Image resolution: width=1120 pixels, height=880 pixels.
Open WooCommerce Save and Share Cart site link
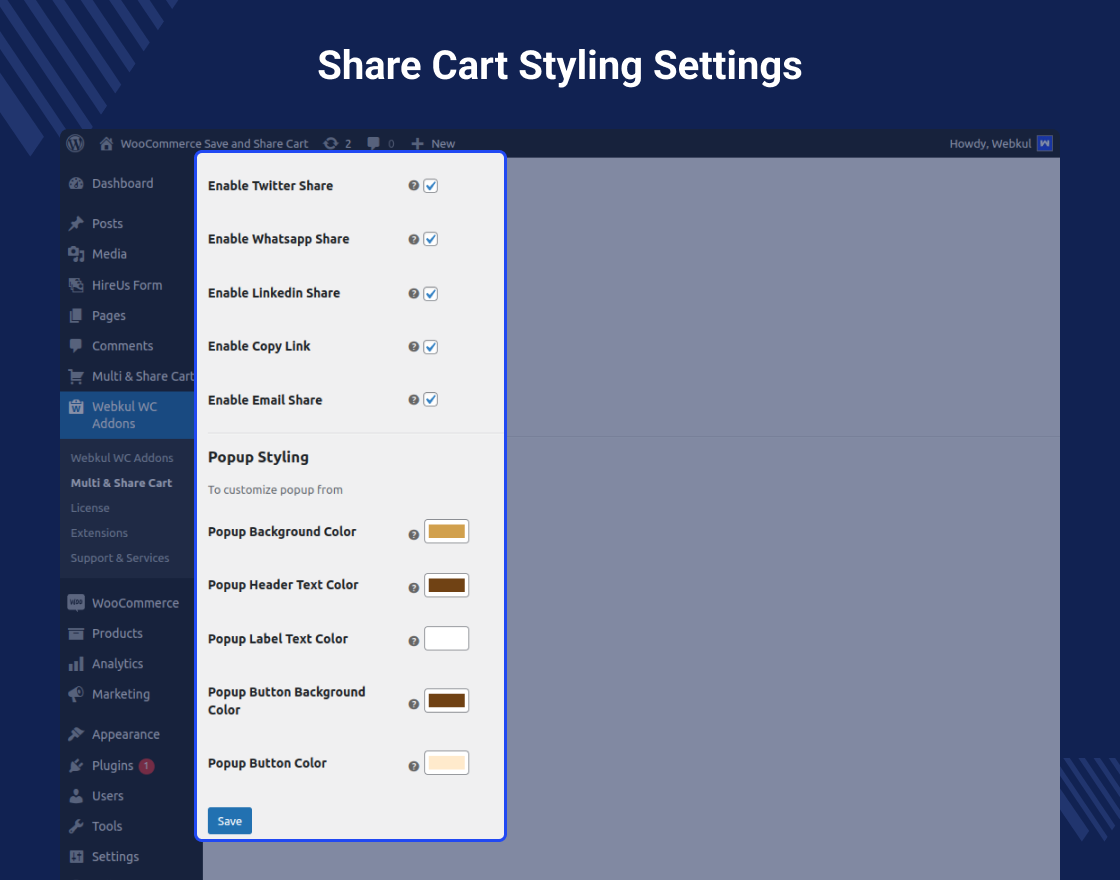[214, 144]
